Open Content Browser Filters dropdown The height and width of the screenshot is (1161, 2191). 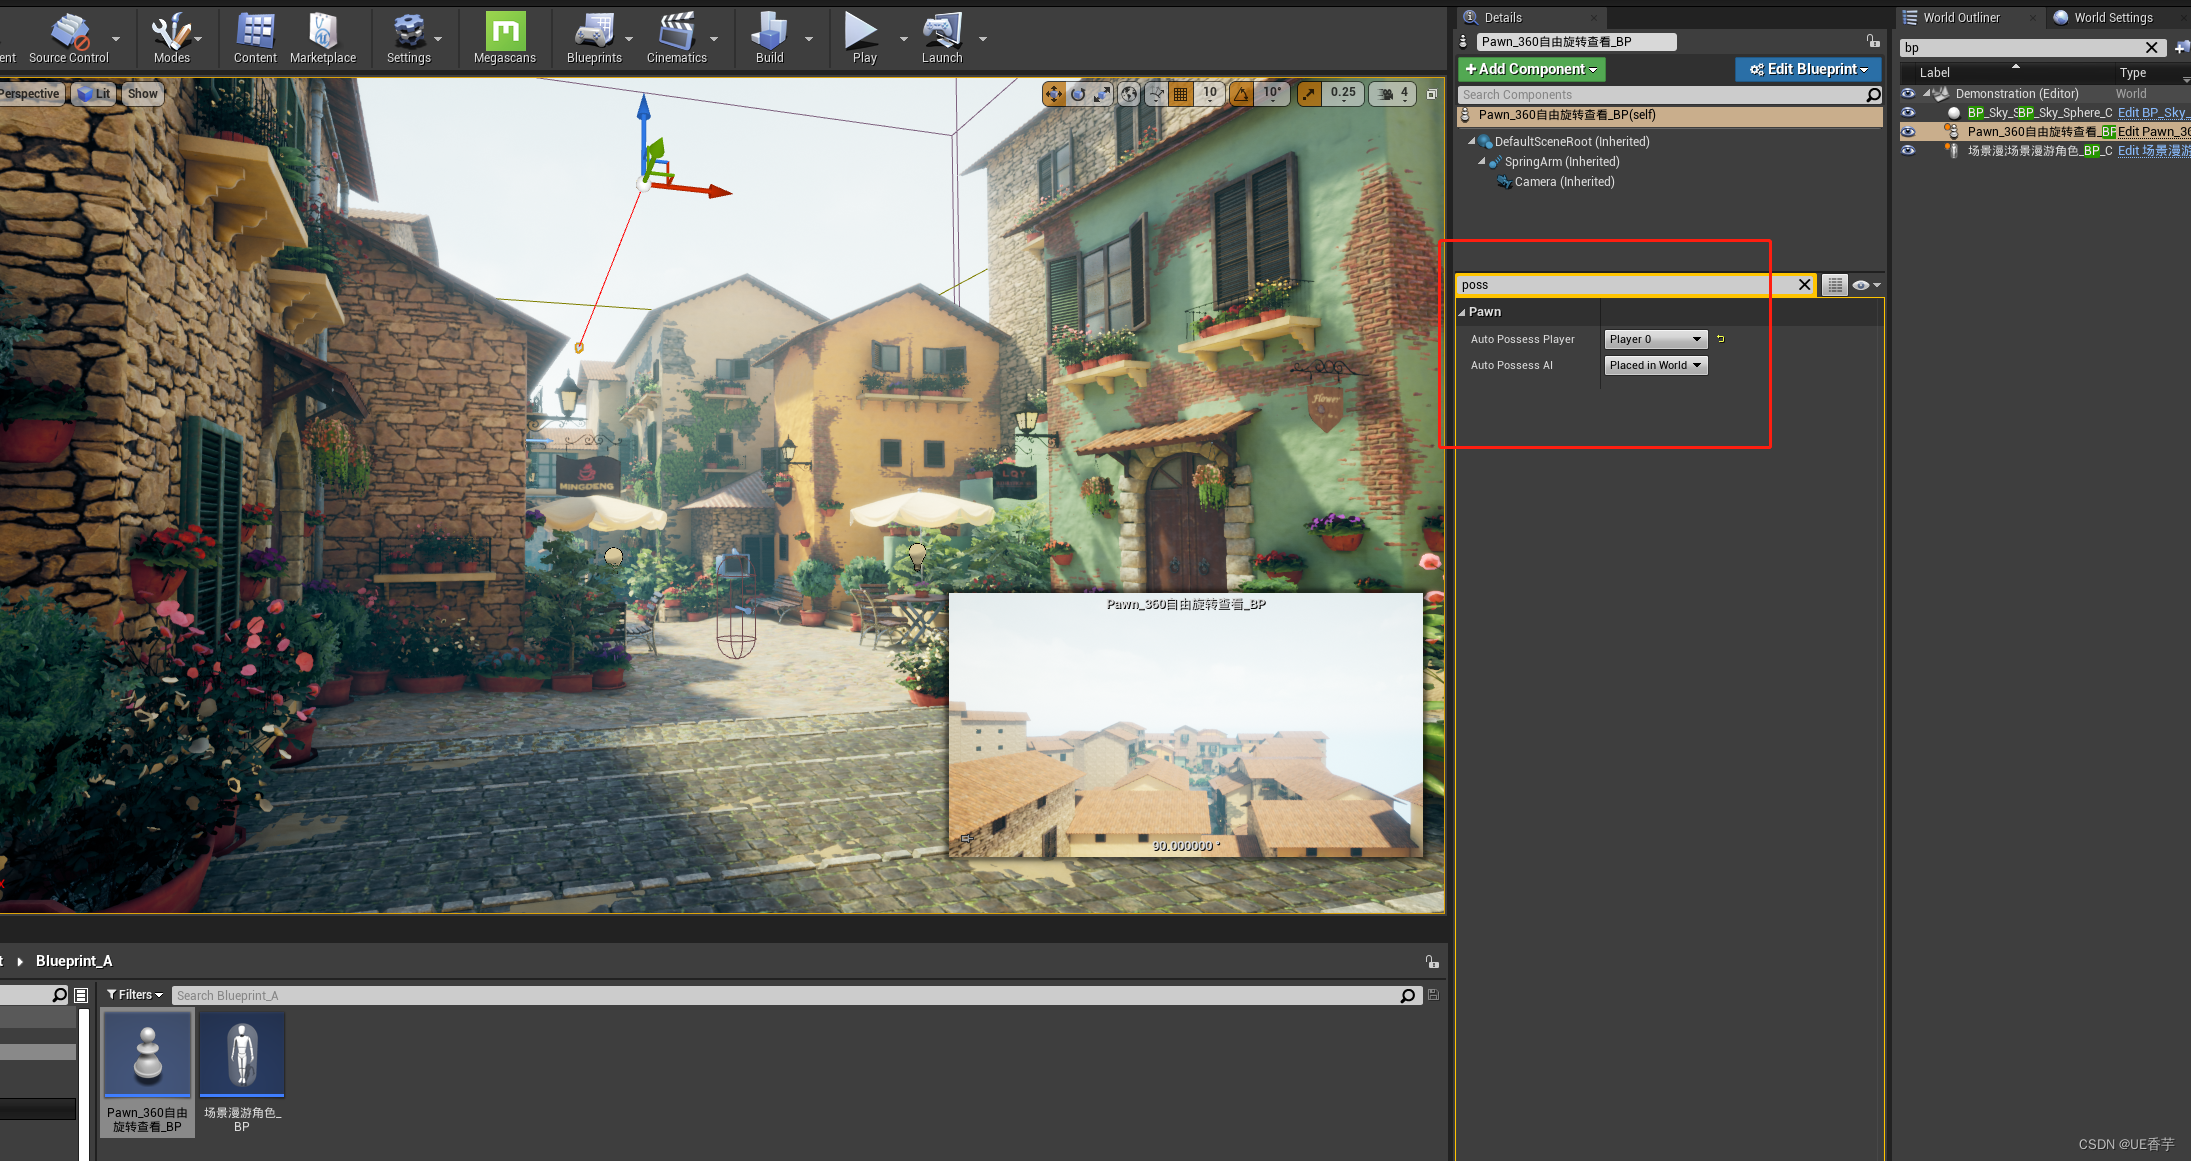[x=135, y=995]
